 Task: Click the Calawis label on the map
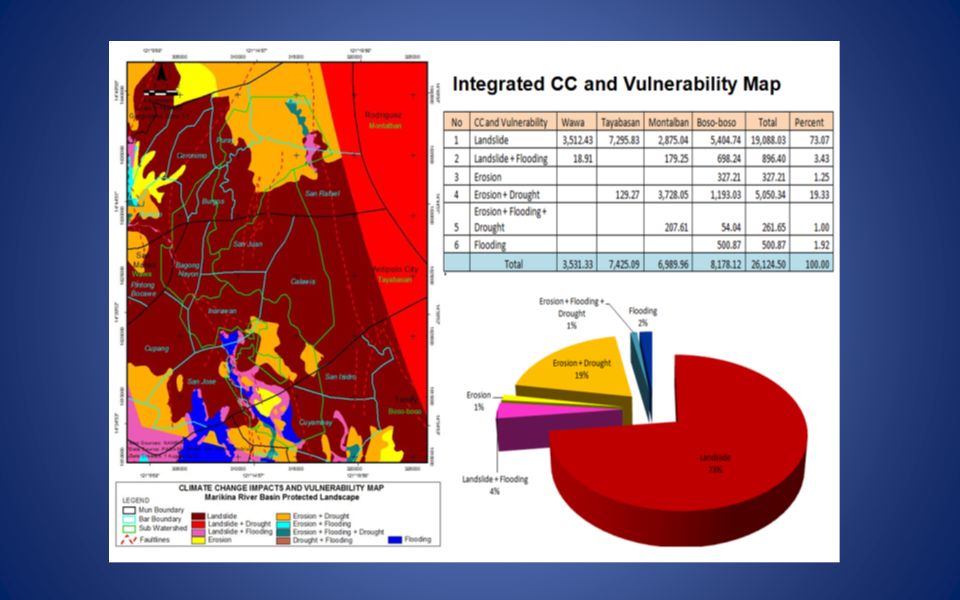click(x=302, y=282)
